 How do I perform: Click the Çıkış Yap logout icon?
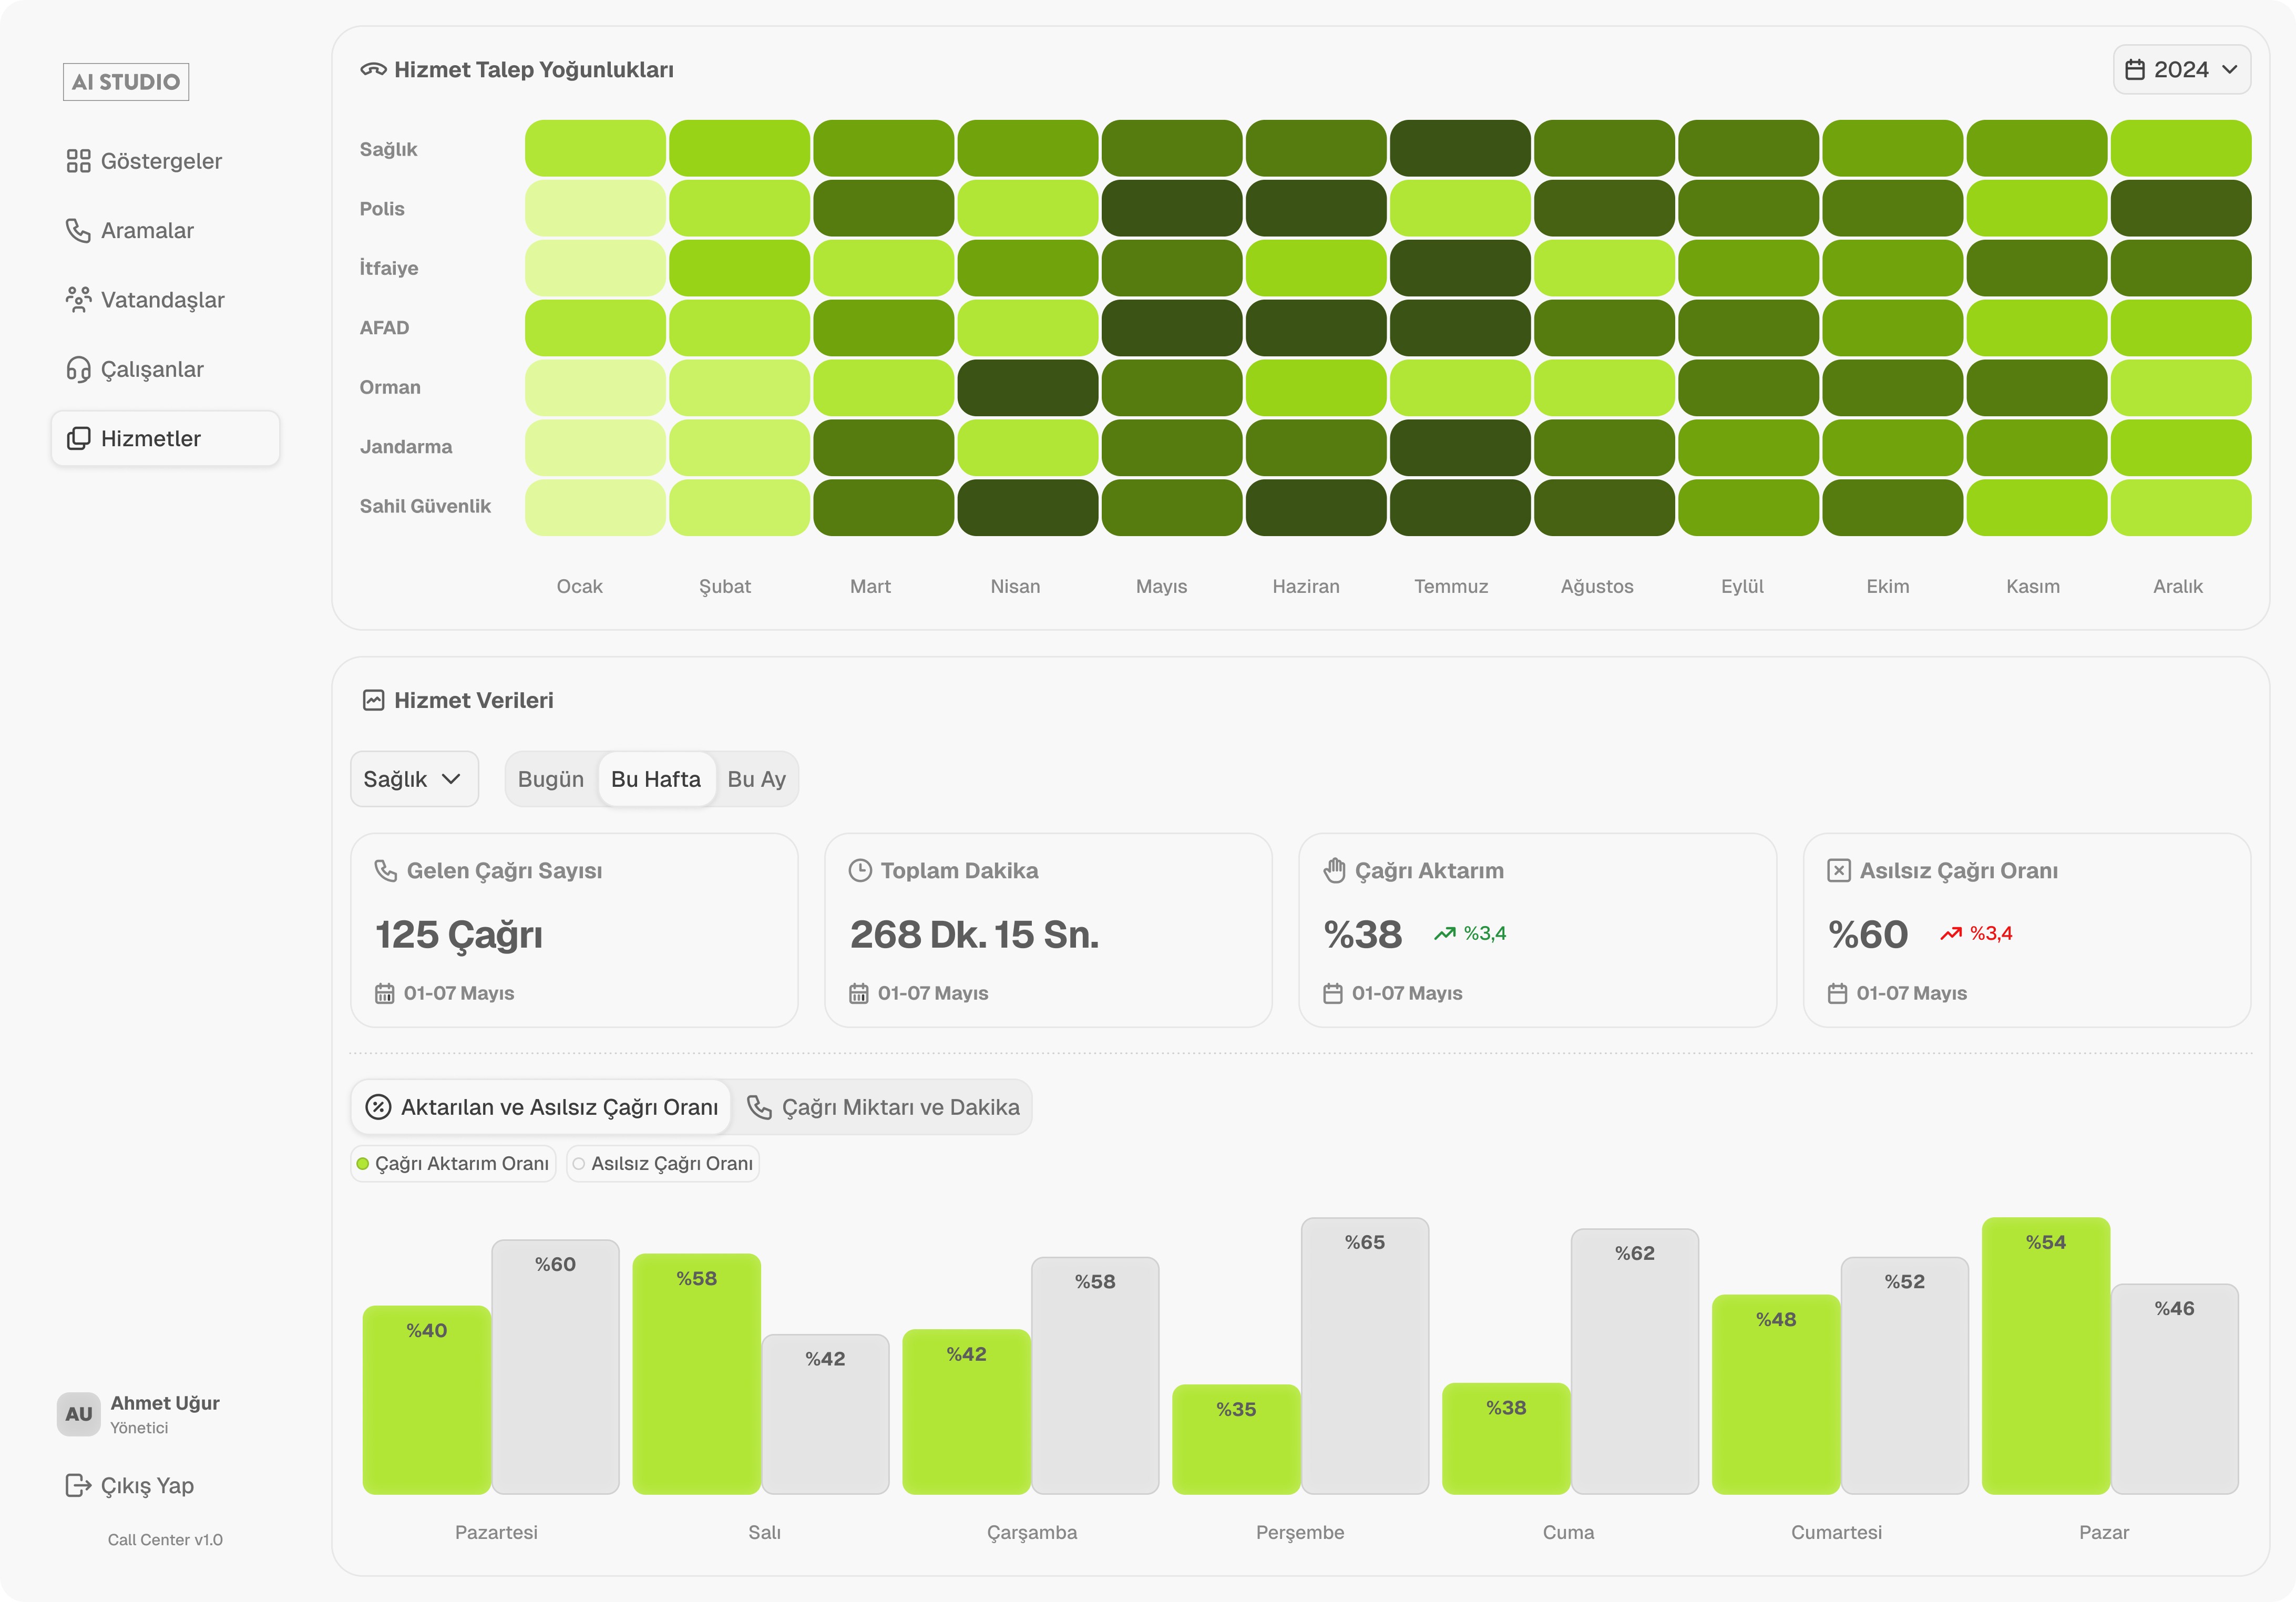click(x=78, y=1485)
